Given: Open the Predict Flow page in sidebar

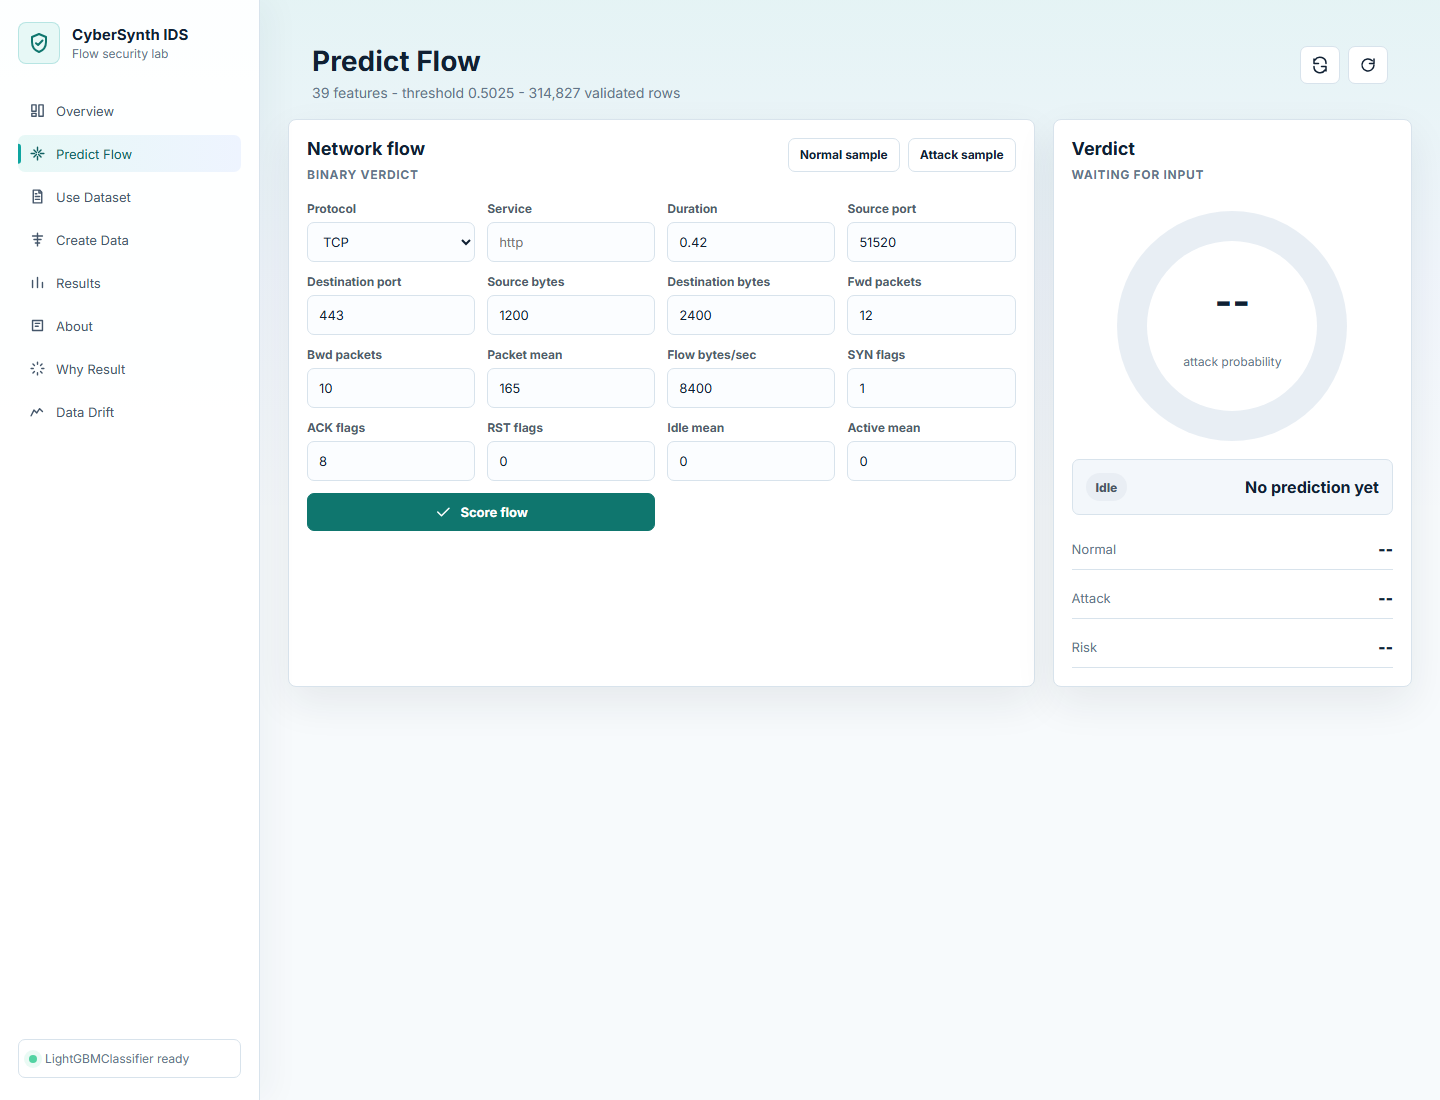Looking at the screenshot, I should 129,154.
